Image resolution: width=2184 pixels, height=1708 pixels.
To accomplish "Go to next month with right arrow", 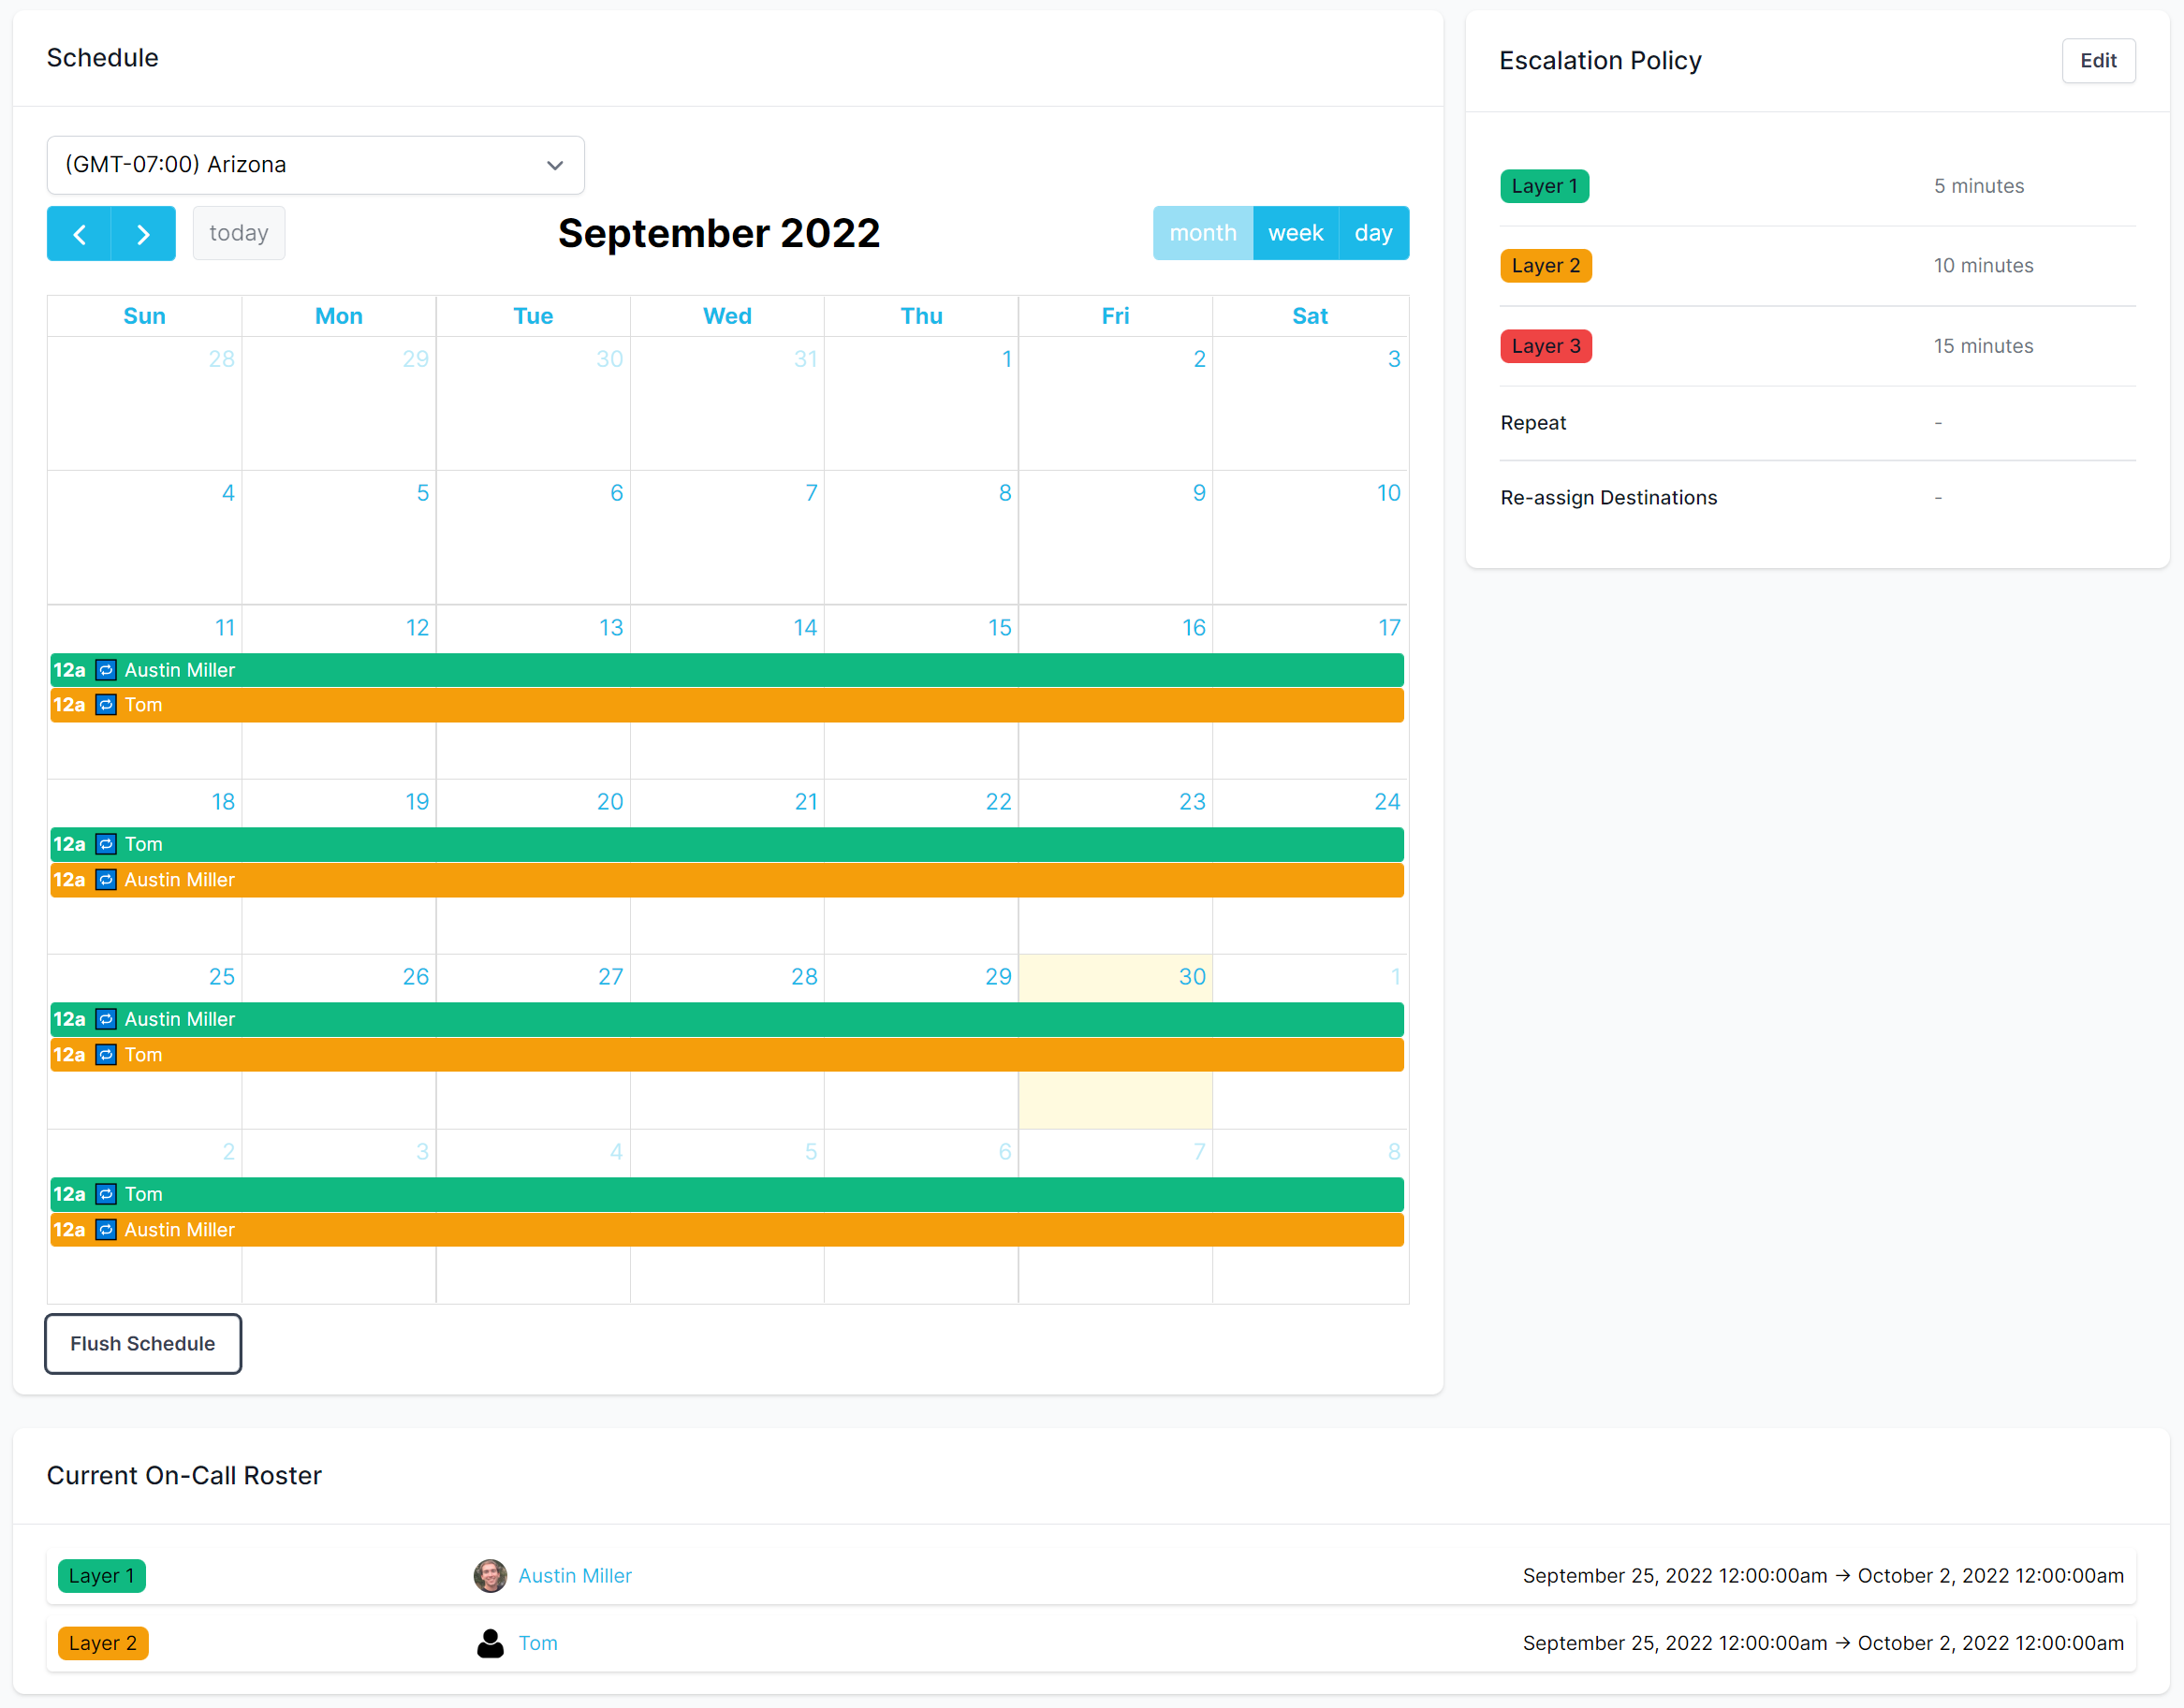I will [x=143, y=234].
